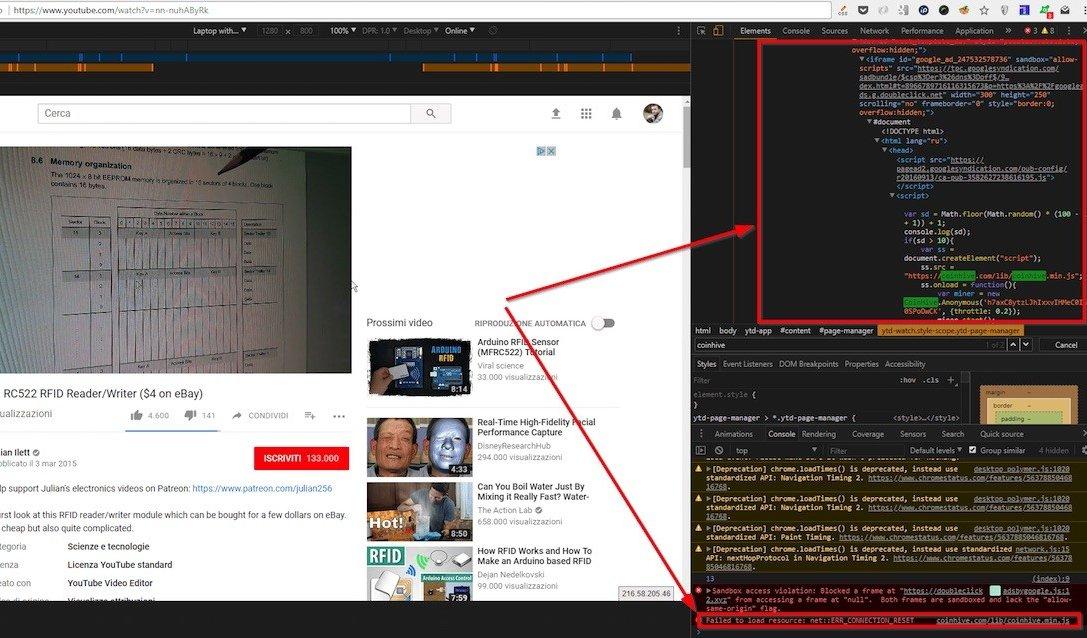Screen dimensions: 1087x638
Task: Click the YouTube search magnifier button
Action: [431, 113]
